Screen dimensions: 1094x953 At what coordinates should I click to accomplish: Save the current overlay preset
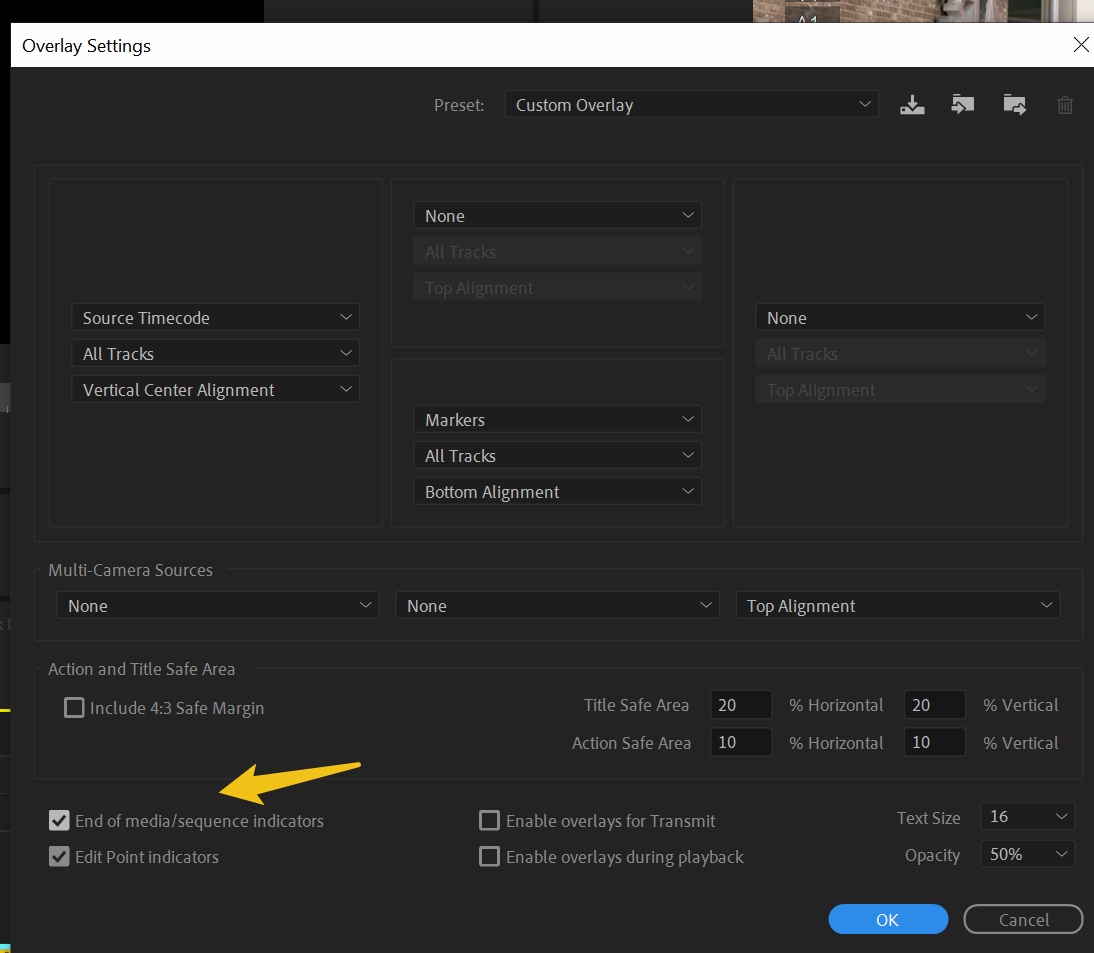[x=911, y=104]
